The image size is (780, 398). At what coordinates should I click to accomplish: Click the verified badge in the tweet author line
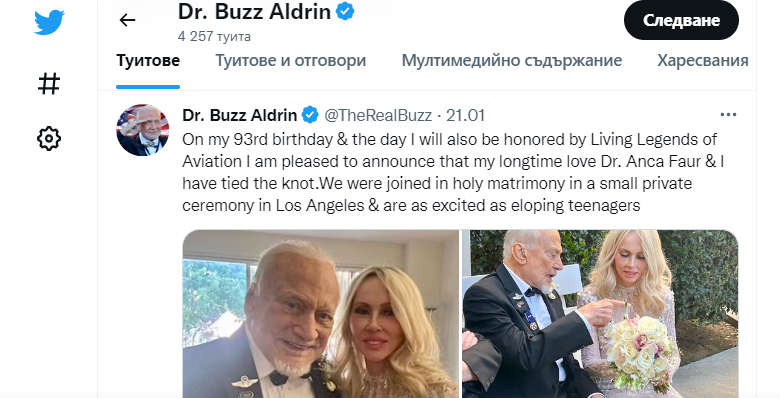tap(310, 115)
